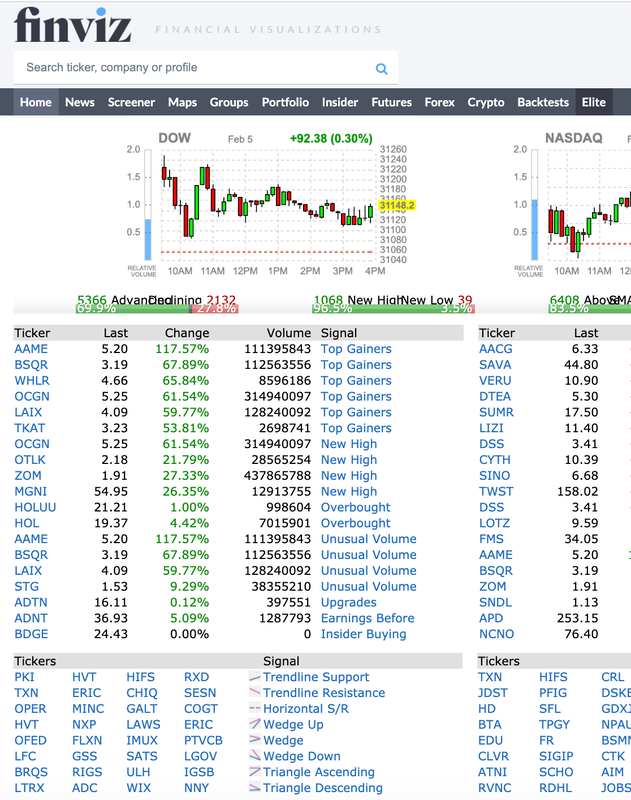Open SIGIP ticker in right pattern list
This screenshot has width=631, height=800.
[x=556, y=756]
